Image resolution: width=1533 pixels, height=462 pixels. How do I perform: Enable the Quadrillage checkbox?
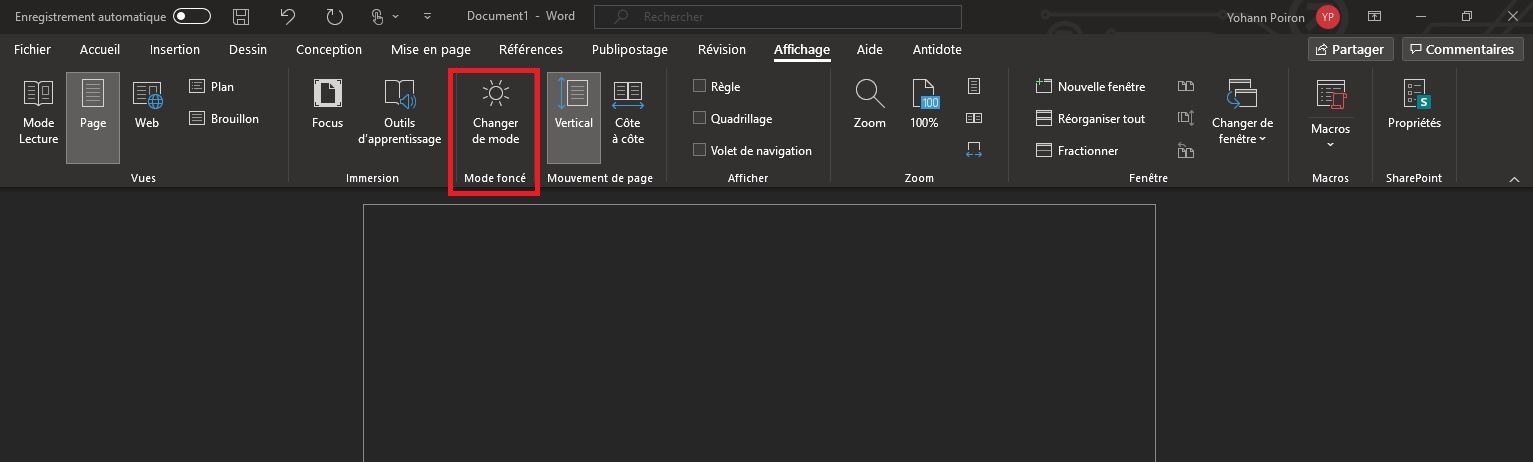(x=700, y=119)
